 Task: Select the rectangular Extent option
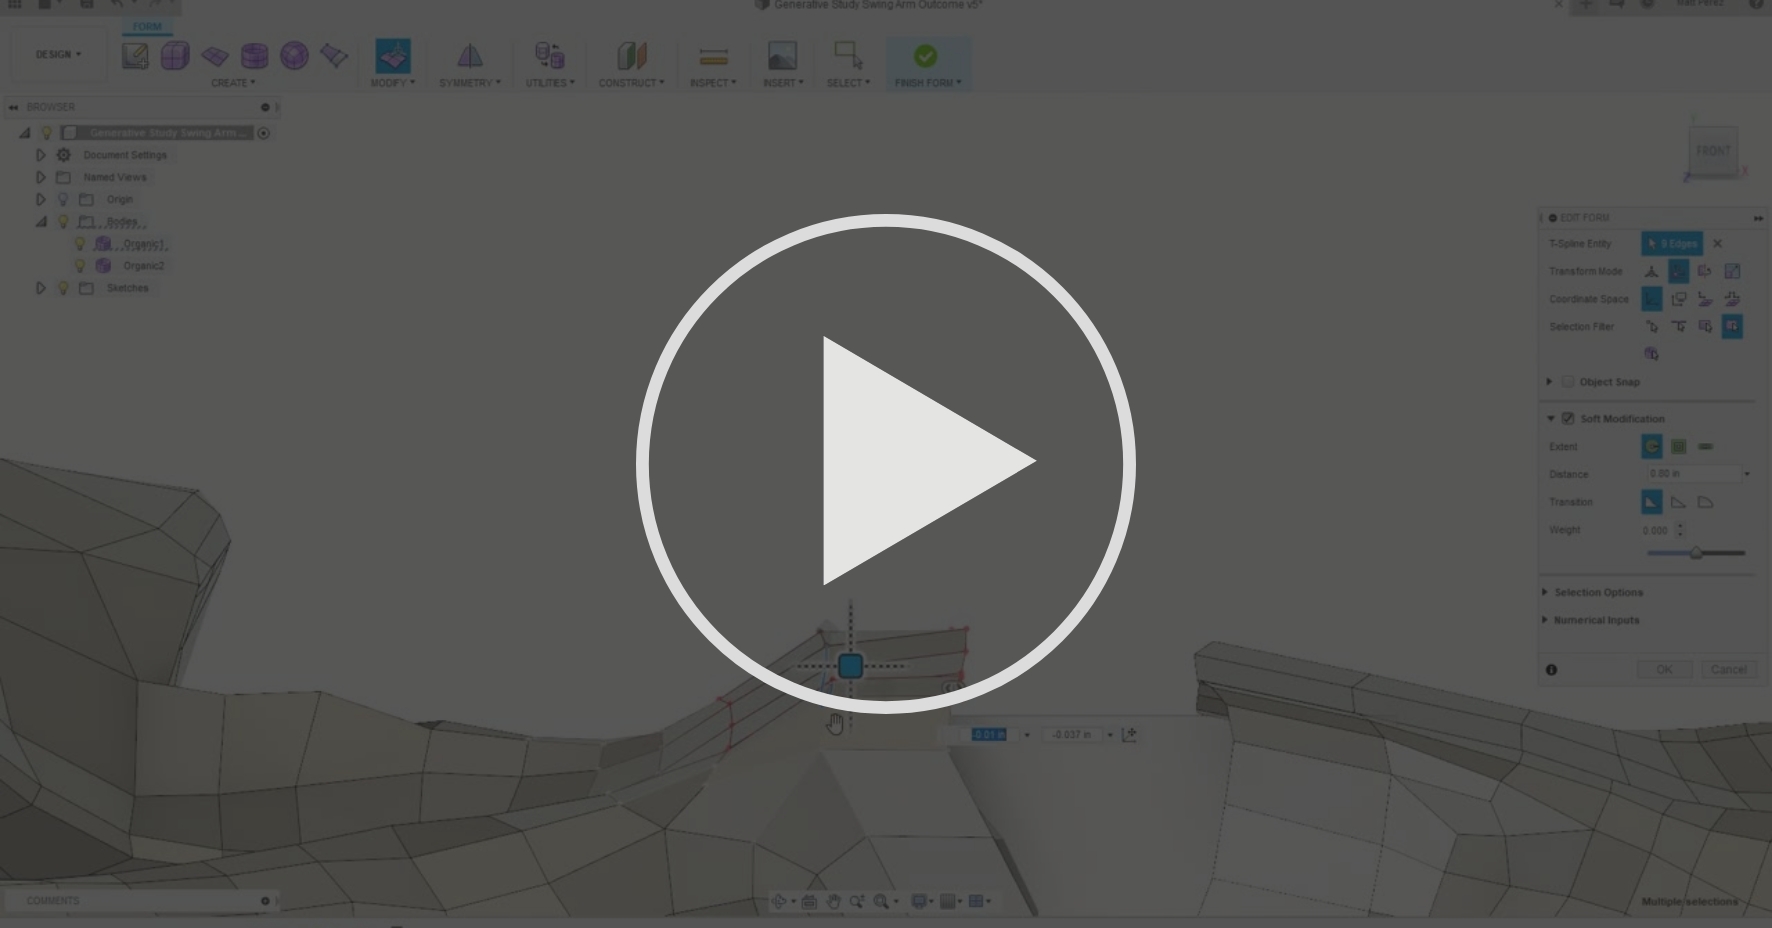tap(1679, 447)
